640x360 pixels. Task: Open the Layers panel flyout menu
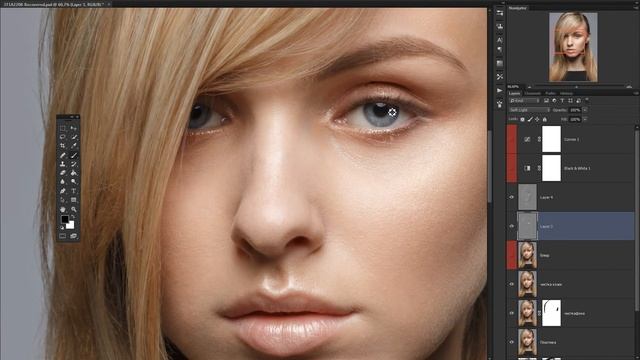click(636, 93)
